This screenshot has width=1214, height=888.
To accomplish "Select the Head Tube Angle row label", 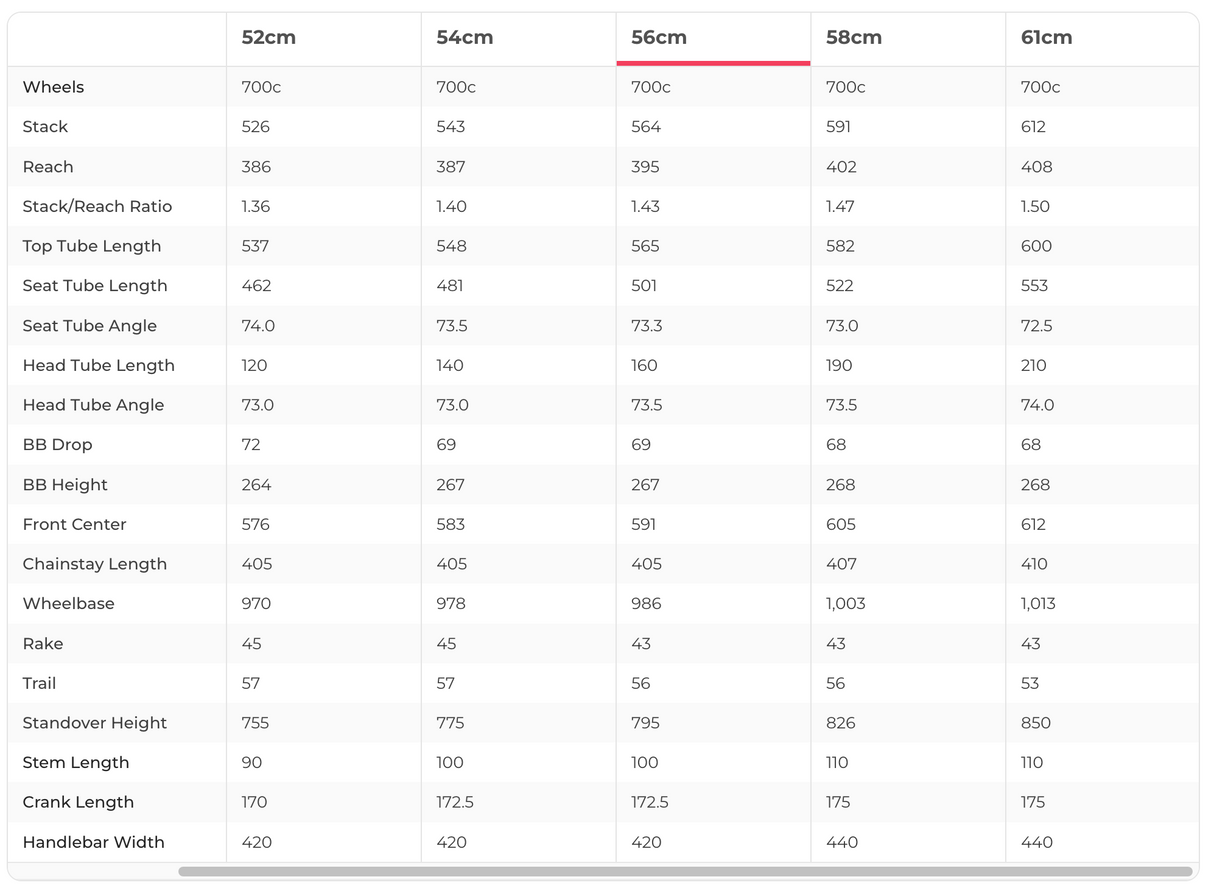I will pyautogui.click(x=93, y=405).
